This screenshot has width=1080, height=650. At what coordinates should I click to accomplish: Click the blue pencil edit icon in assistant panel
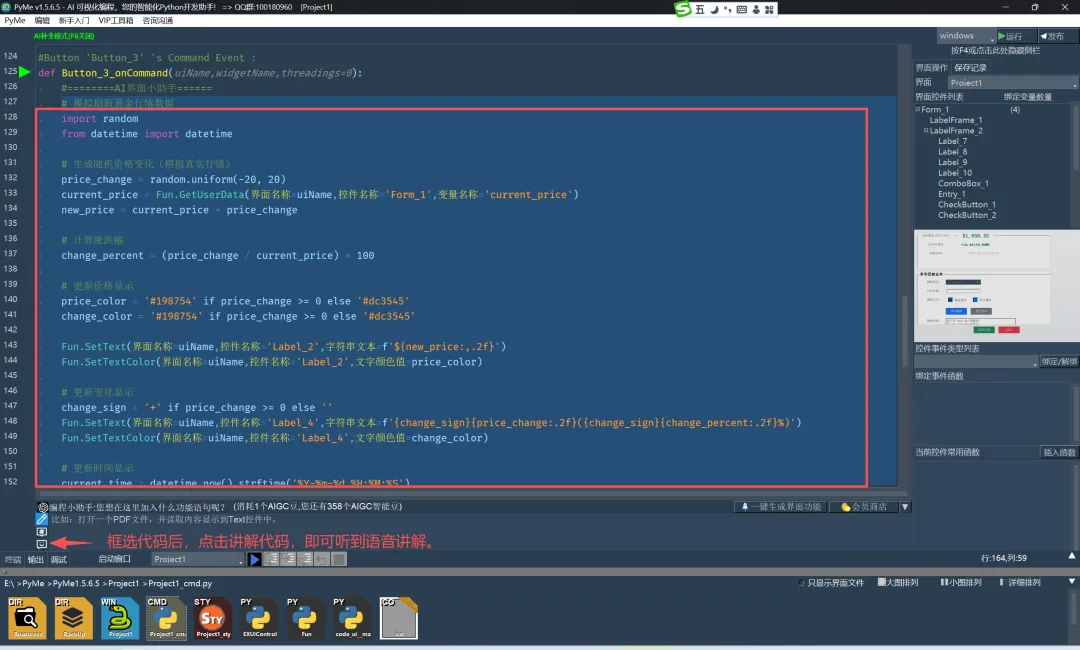[42, 519]
